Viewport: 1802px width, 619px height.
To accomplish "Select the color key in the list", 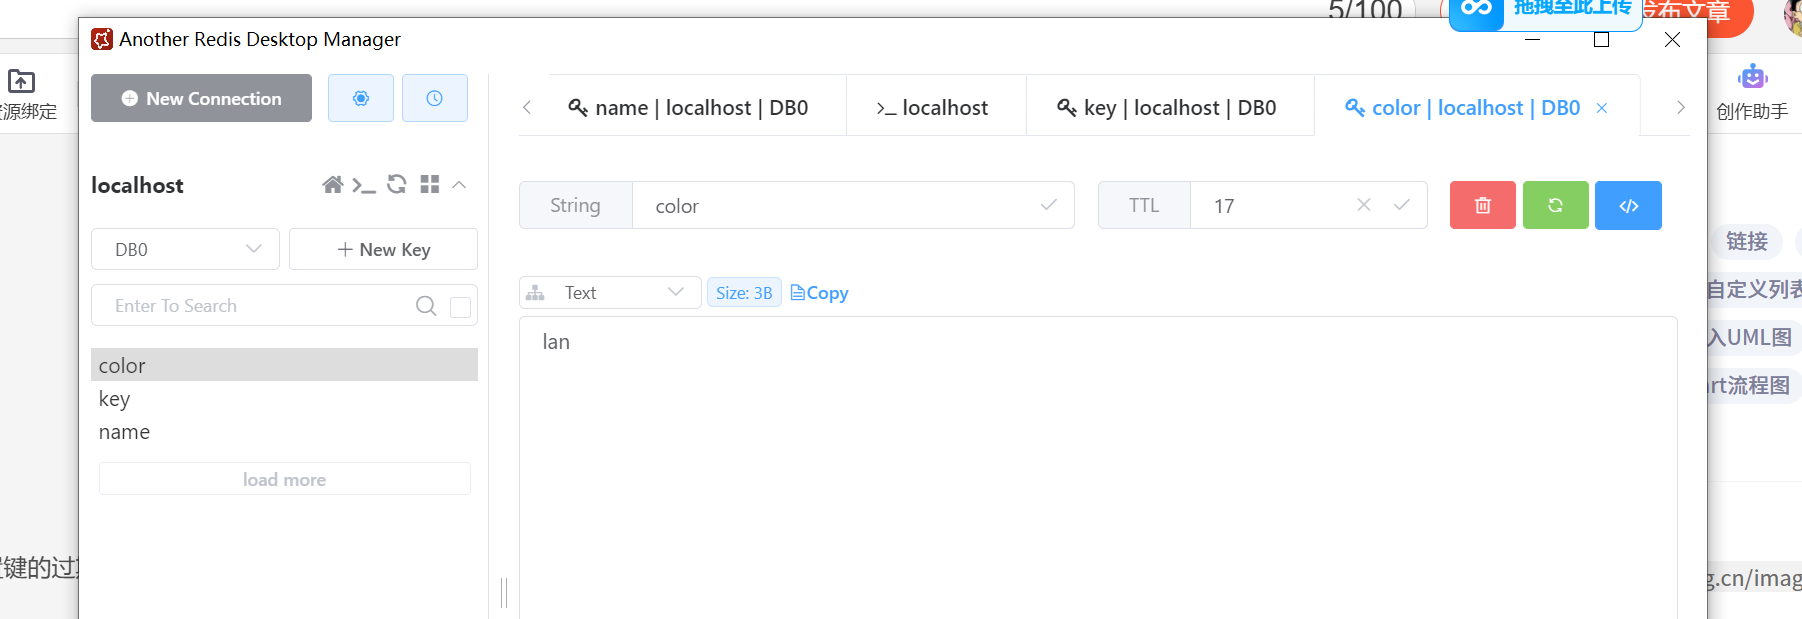I will point(284,365).
